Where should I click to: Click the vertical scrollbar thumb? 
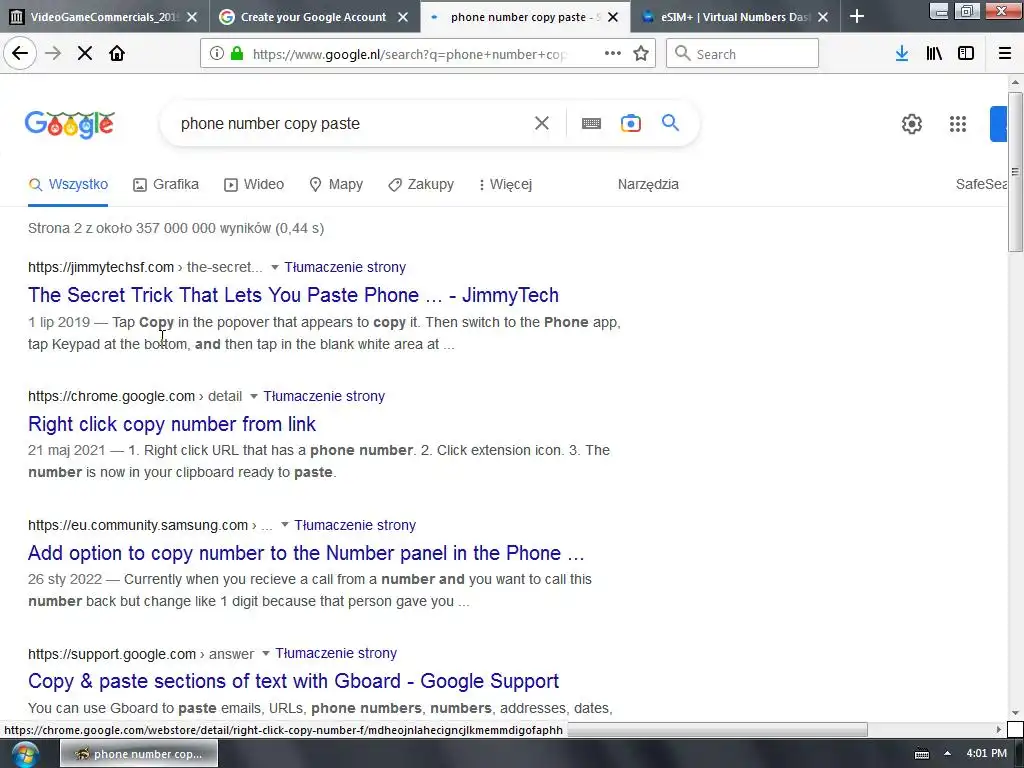pyautogui.click(x=1014, y=171)
